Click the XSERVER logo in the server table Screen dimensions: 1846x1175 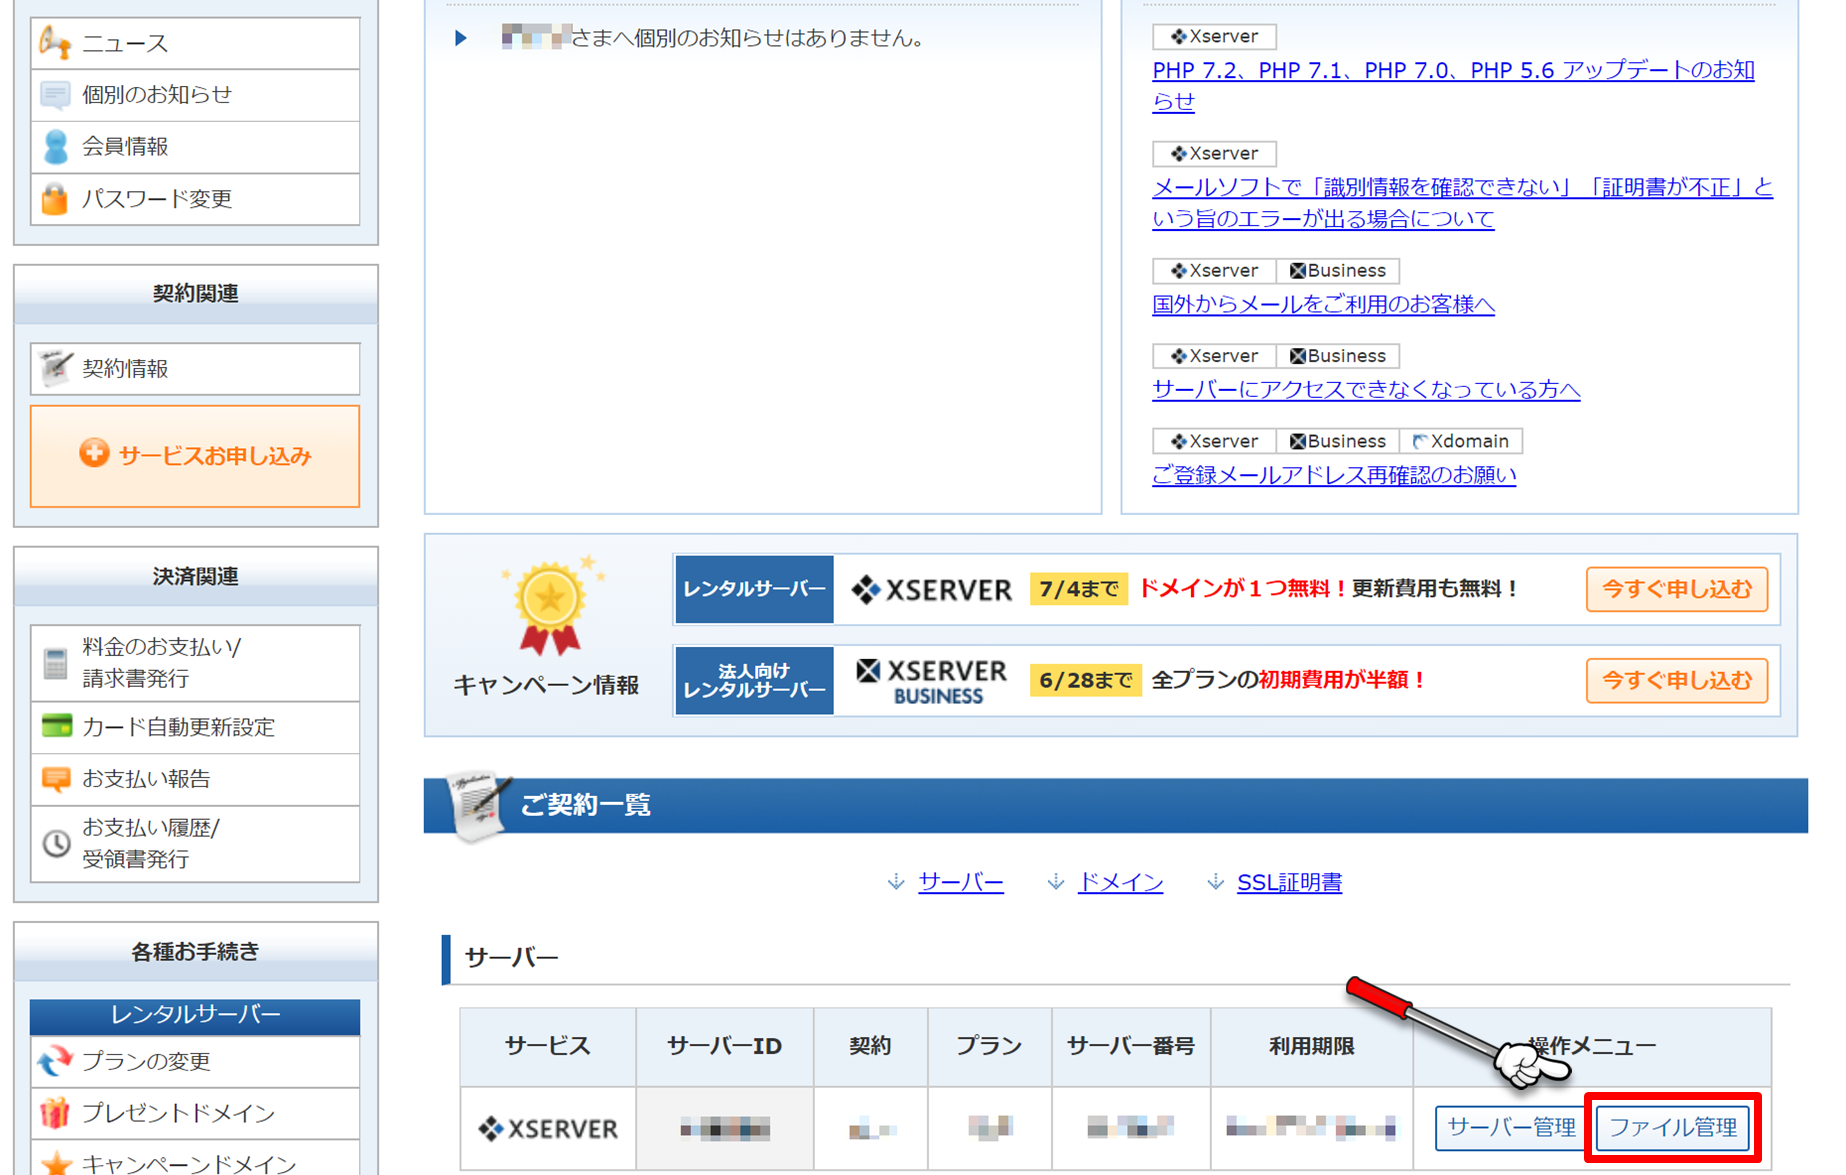548,1129
